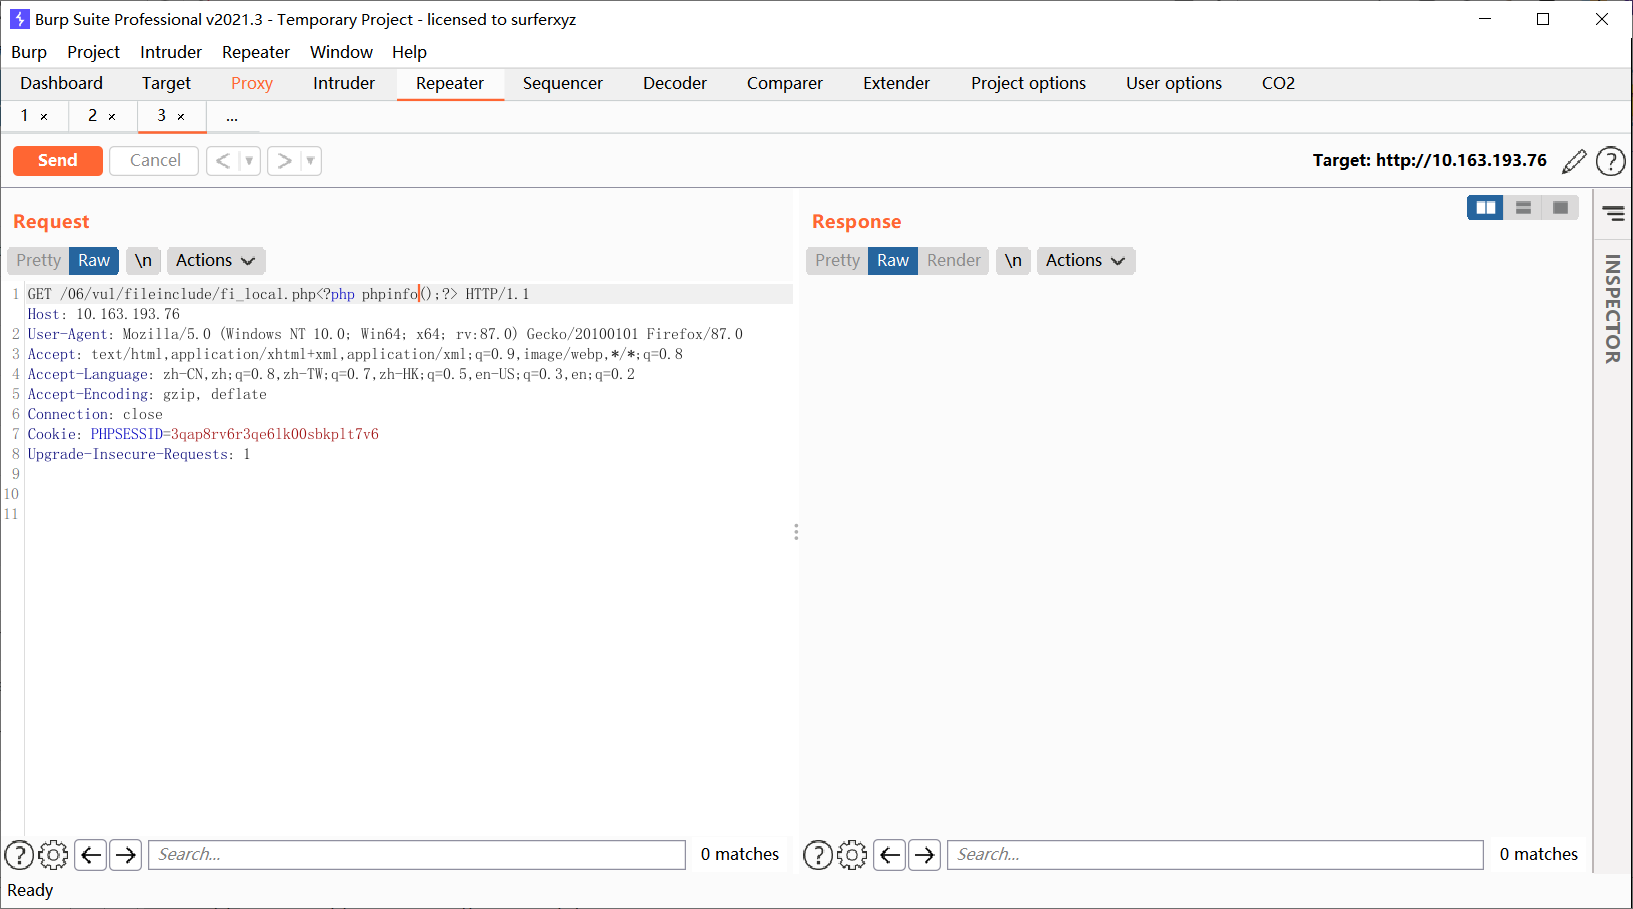
Task: Switch to Sequencer tab
Action: pyautogui.click(x=563, y=84)
